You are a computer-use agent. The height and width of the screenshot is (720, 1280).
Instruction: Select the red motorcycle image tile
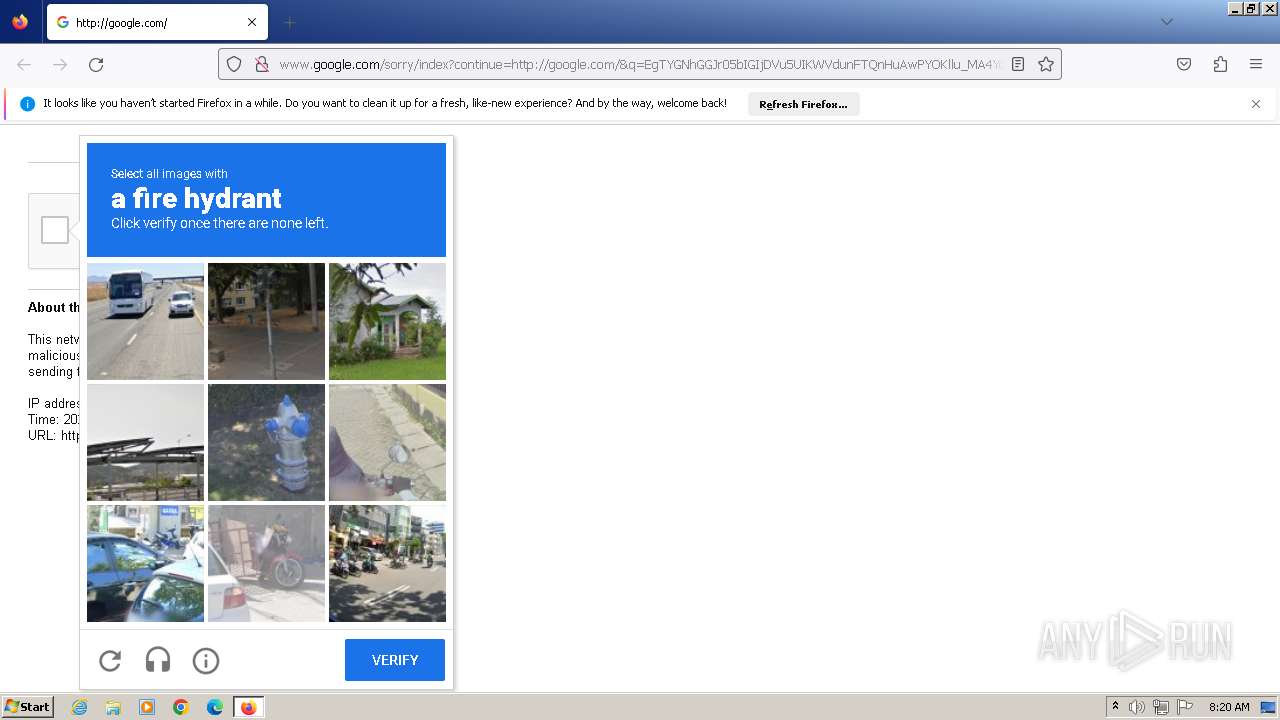(x=266, y=563)
